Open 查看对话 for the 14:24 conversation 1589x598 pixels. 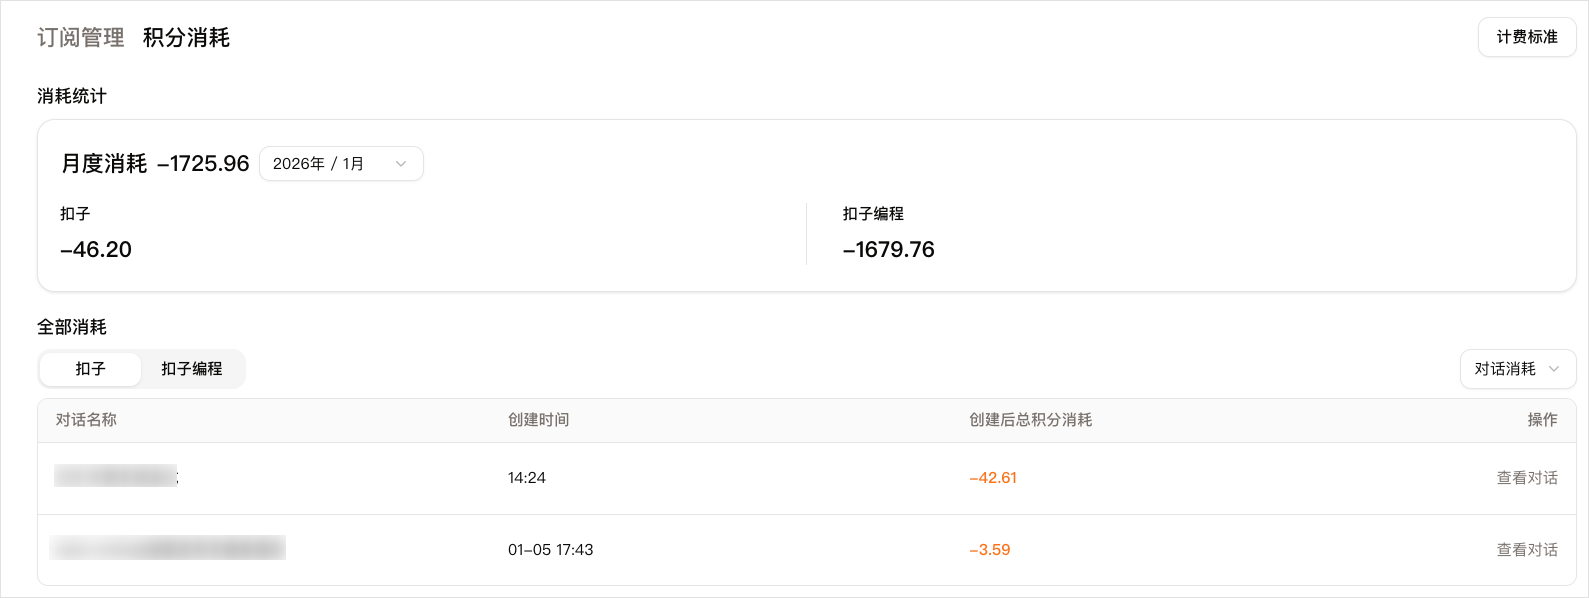pos(1526,478)
